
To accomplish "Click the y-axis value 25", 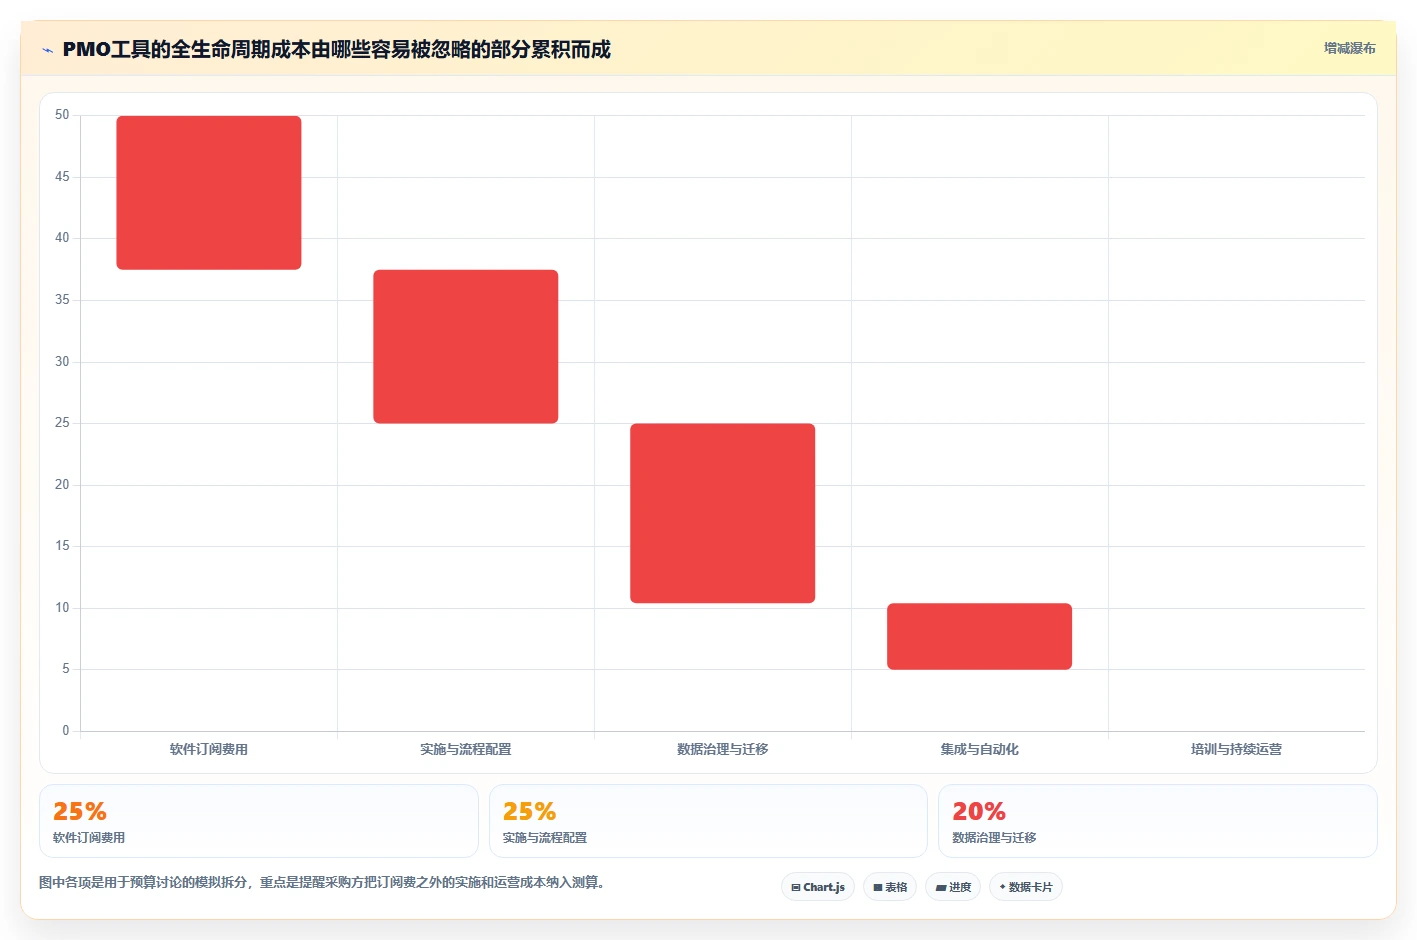I will tap(62, 423).
